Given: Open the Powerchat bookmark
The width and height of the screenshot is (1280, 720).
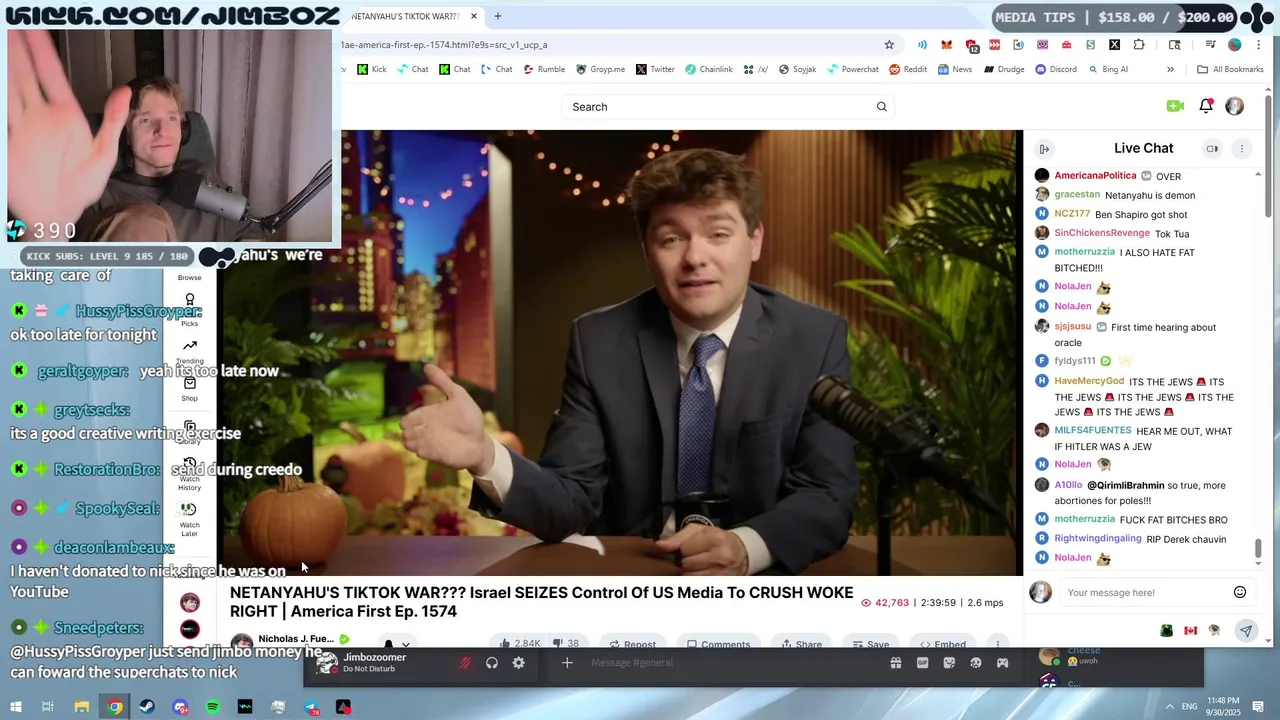Looking at the screenshot, I should (x=853, y=70).
